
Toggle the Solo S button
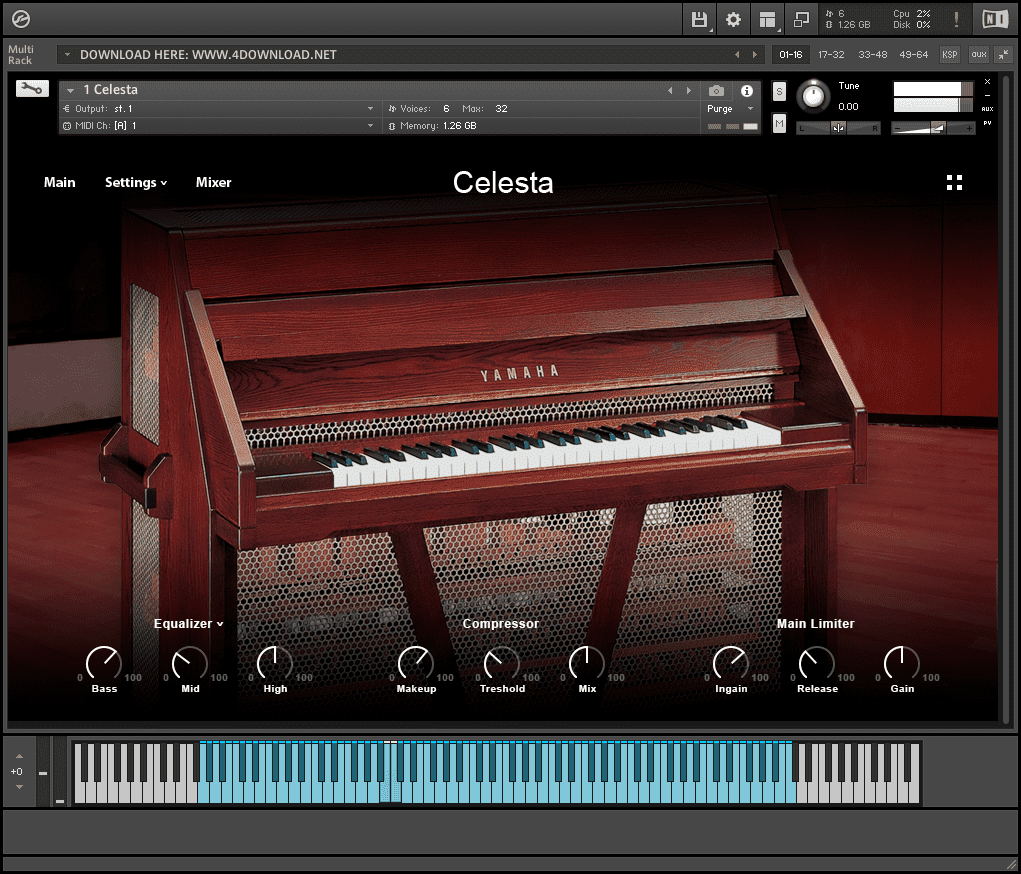[779, 92]
